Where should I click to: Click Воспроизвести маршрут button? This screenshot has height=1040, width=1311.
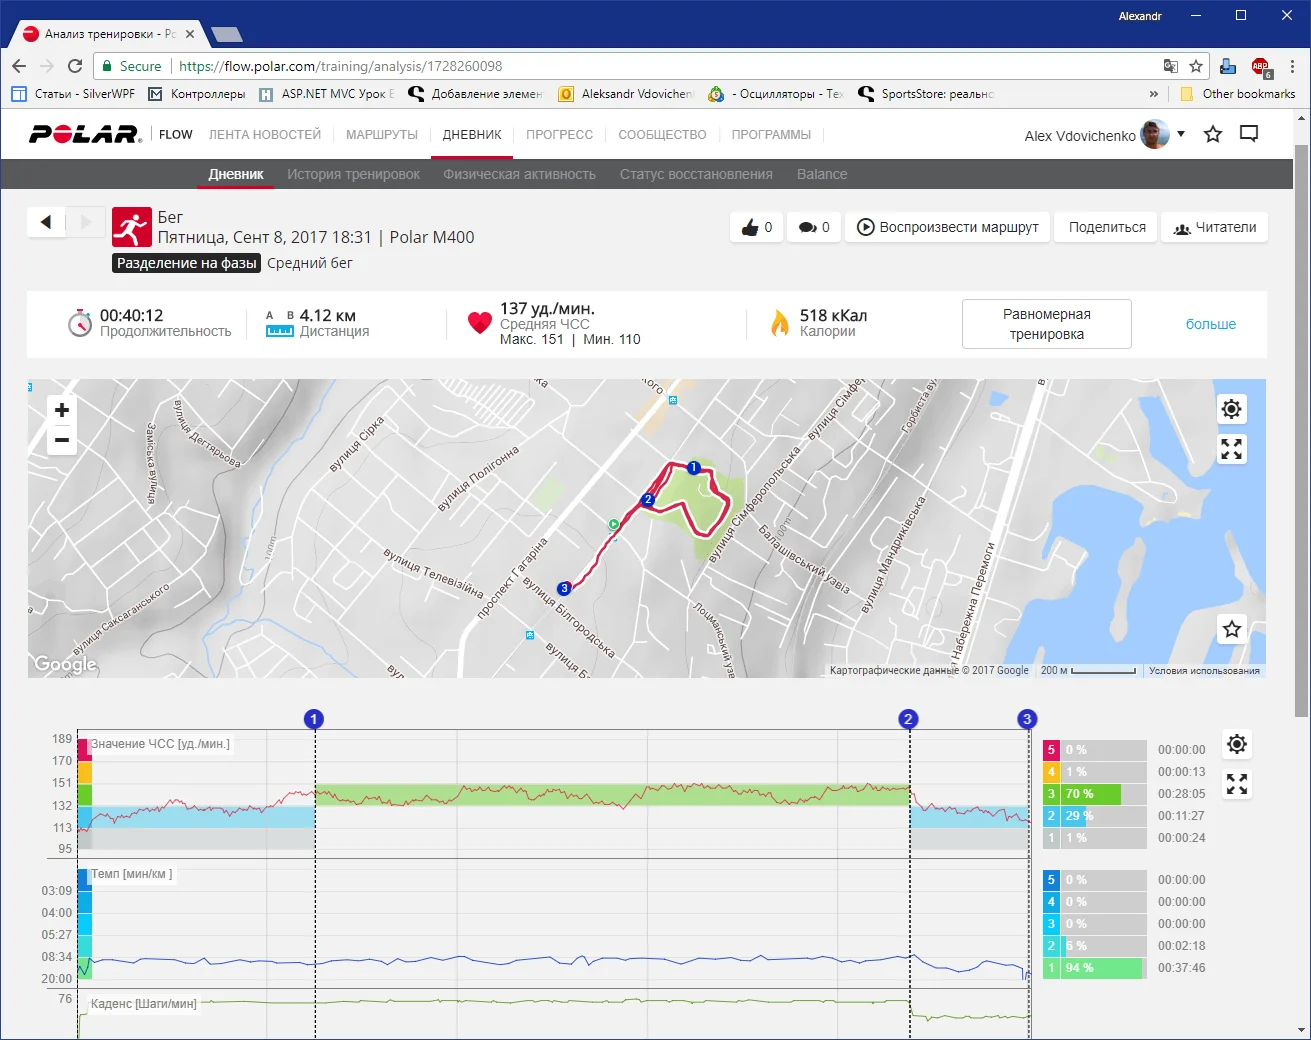click(x=948, y=227)
